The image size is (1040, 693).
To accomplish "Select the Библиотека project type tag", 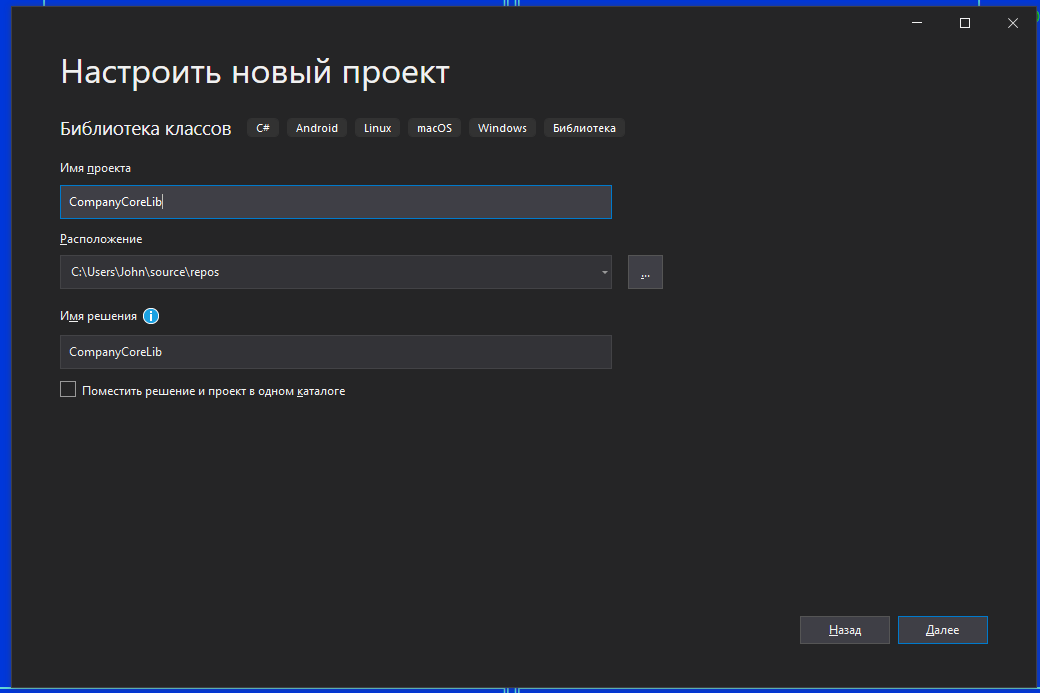I will (x=584, y=128).
